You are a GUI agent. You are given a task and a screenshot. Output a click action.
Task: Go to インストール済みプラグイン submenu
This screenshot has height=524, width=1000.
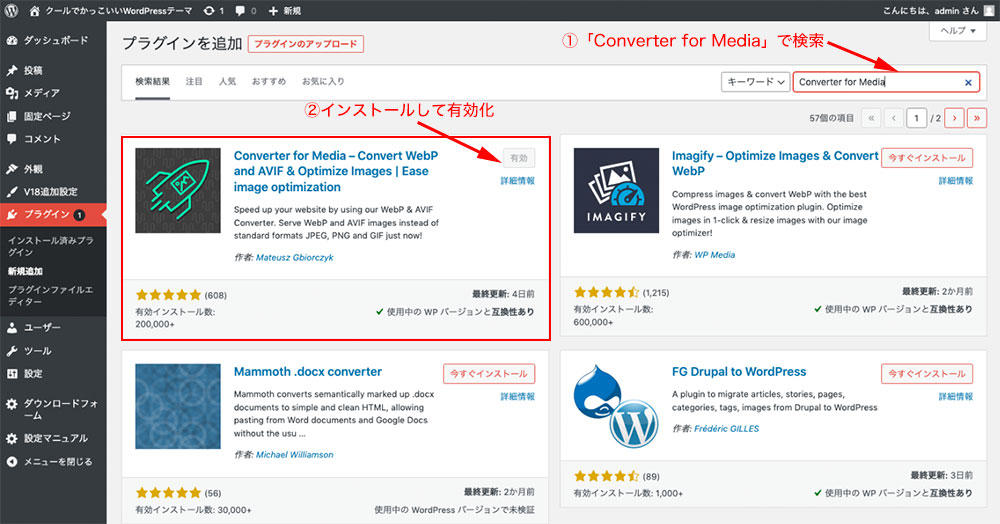(x=50, y=246)
